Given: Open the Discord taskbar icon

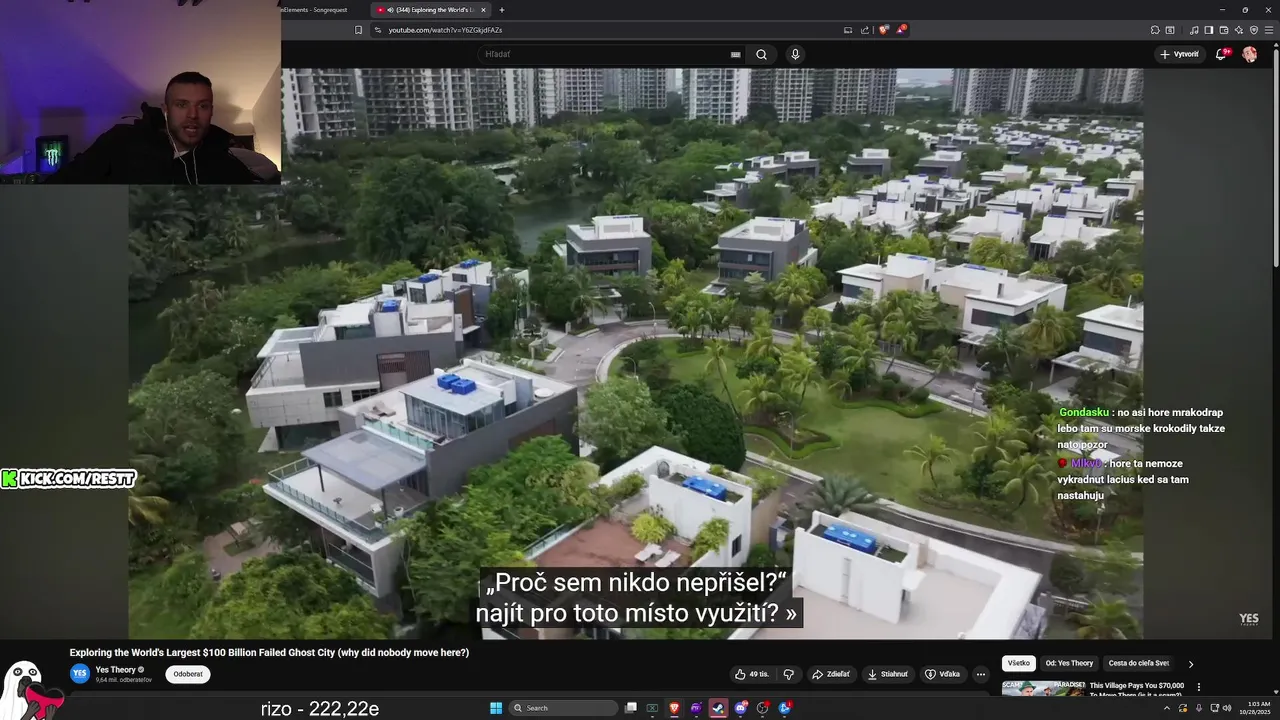Looking at the screenshot, I should point(741,708).
